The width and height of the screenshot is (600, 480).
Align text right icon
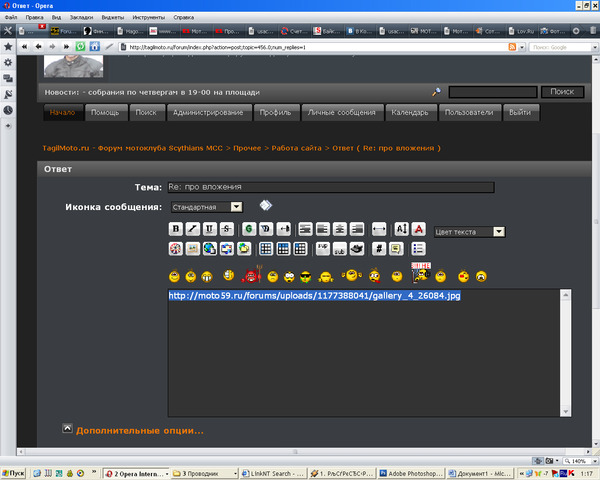[x=357, y=229]
